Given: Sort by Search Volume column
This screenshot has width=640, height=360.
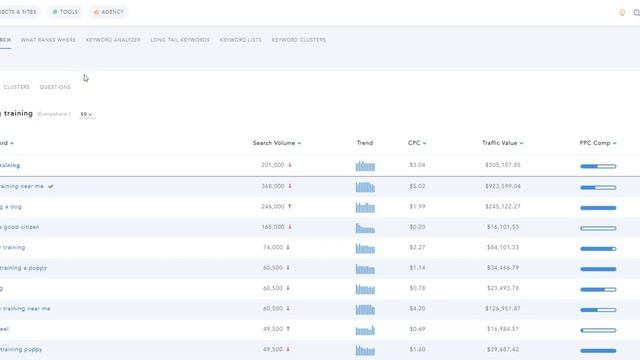Looking at the screenshot, I should pos(277,143).
